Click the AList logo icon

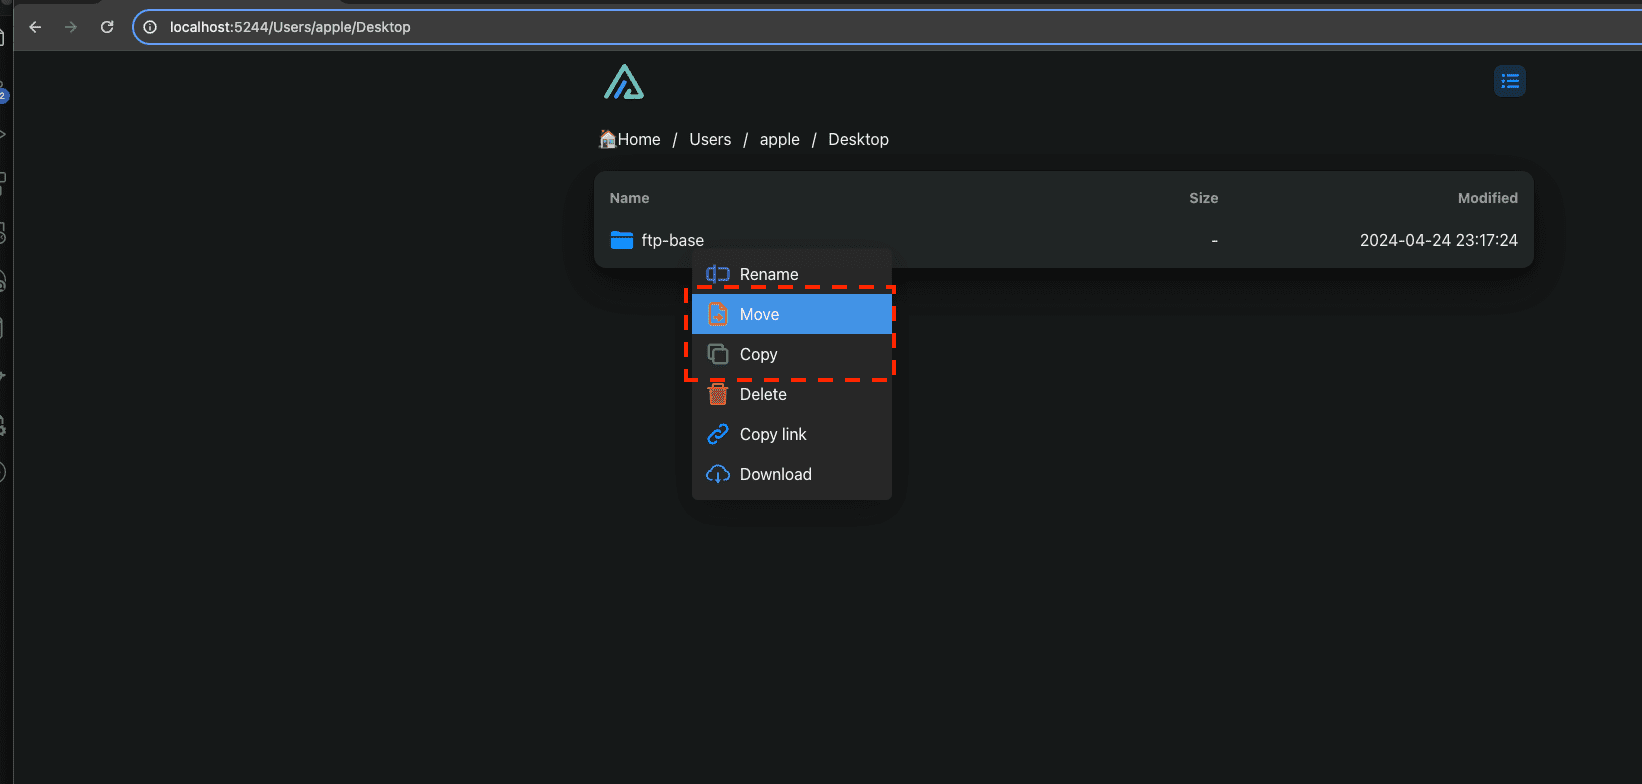click(x=624, y=82)
